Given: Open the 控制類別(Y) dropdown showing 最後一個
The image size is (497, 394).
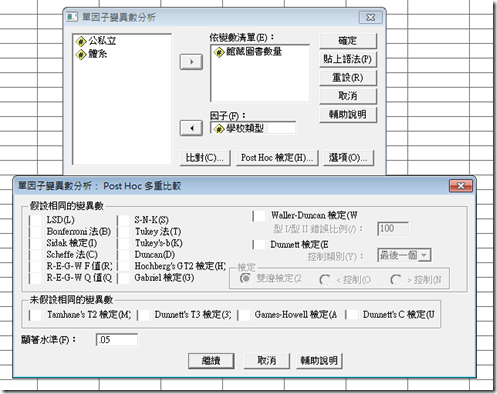Looking at the screenshot, I should [404, 255].
